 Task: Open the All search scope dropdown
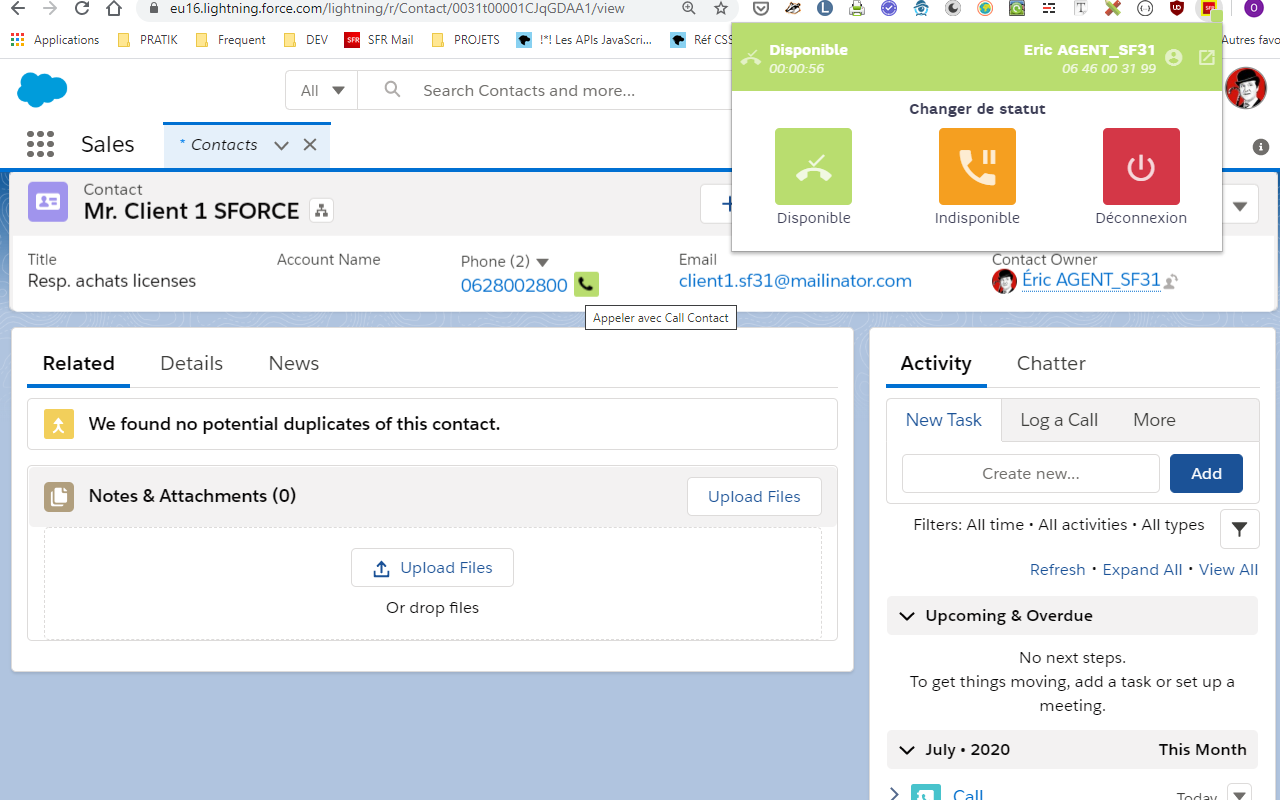pyautogui.click(x=322, y=90)
